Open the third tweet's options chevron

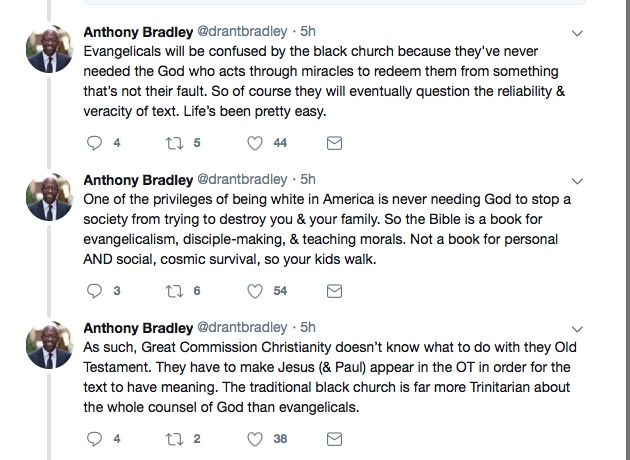click(576, 328)
